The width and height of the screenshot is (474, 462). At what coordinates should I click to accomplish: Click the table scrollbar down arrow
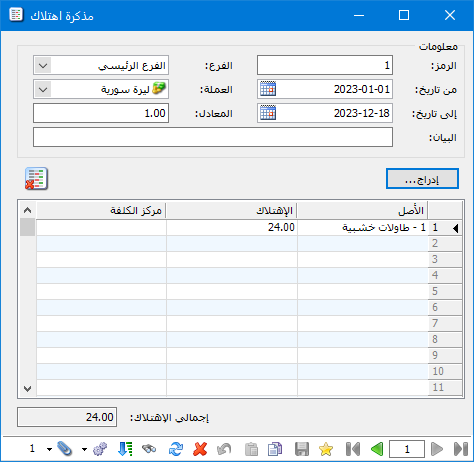coord(27,388)
